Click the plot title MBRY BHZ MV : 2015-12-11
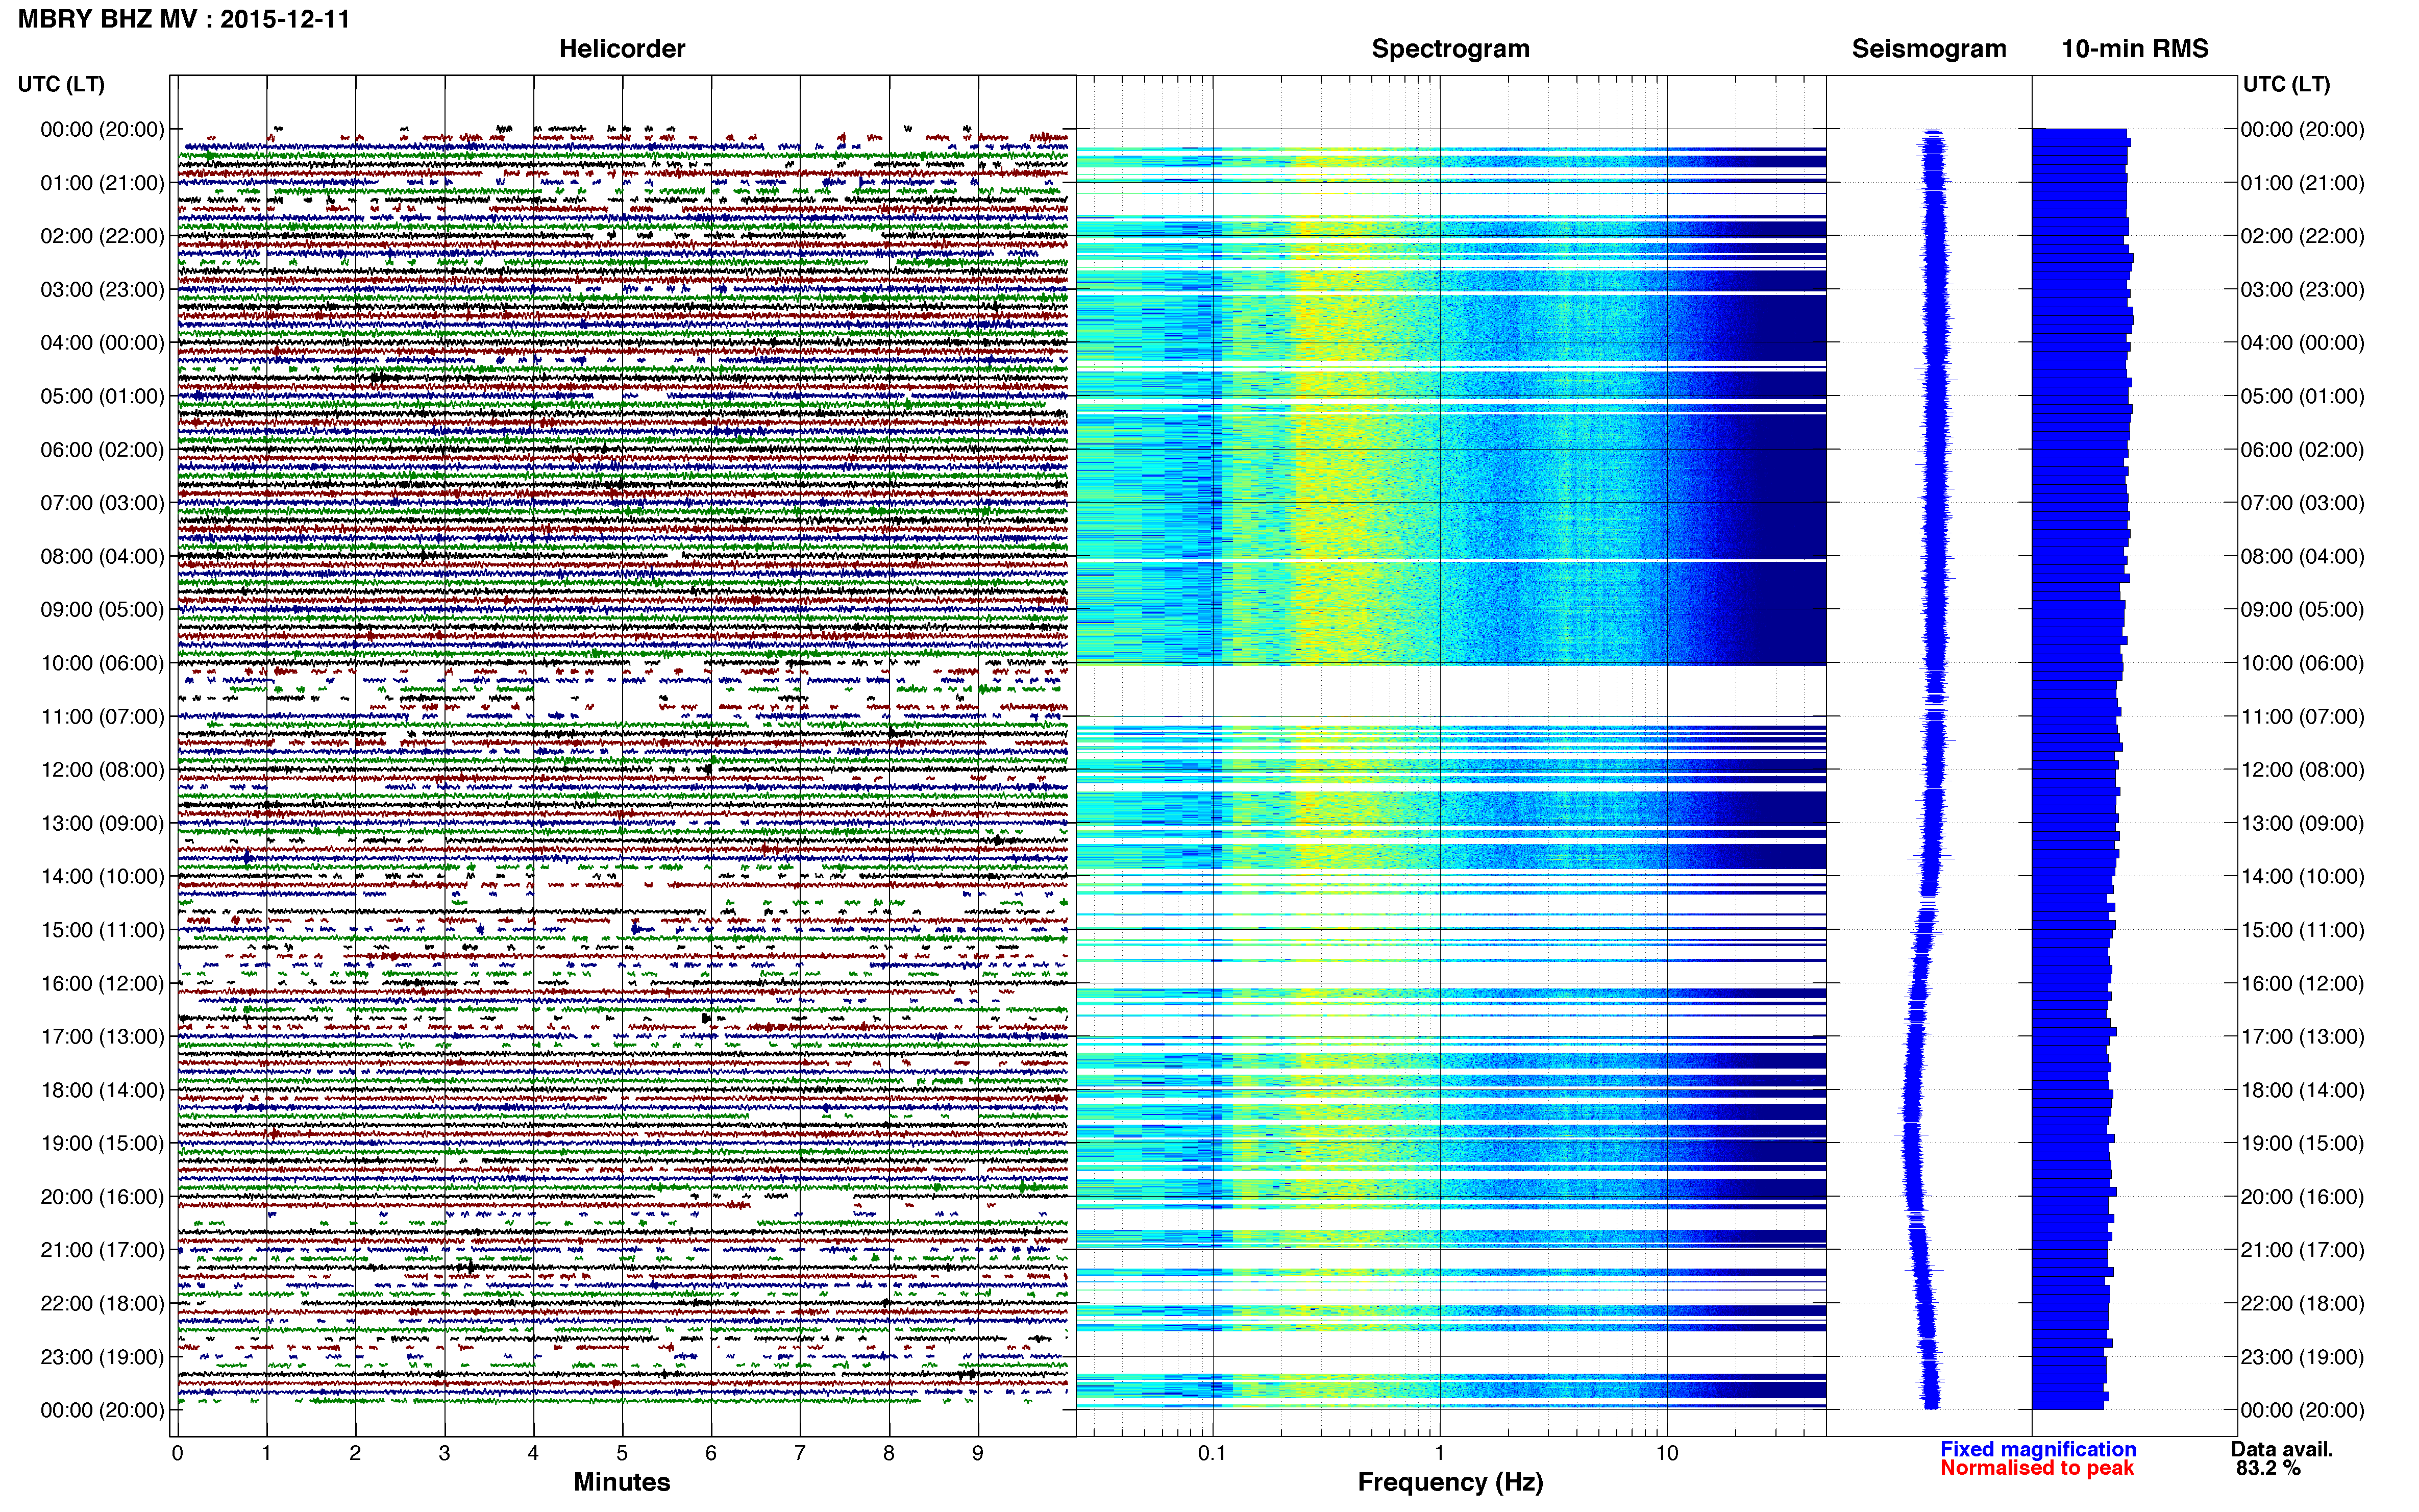 pyautogui.click(x=184, y=19)
